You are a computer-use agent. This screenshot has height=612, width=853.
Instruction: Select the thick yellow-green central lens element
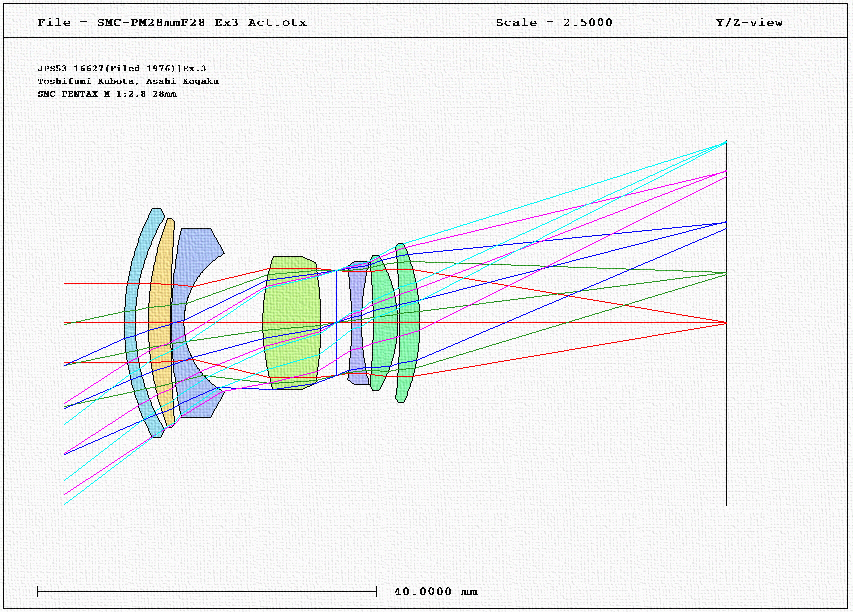click(292, 323)
